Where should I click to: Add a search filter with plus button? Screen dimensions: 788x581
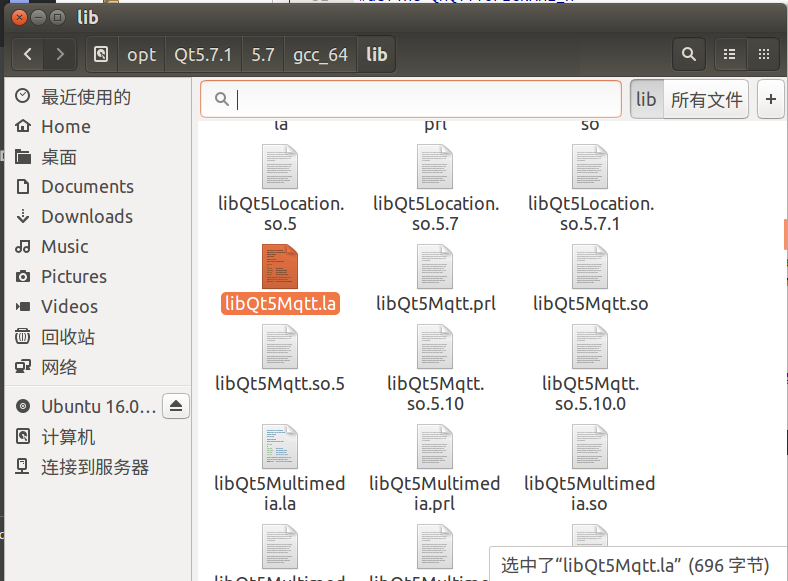point(770,99)
